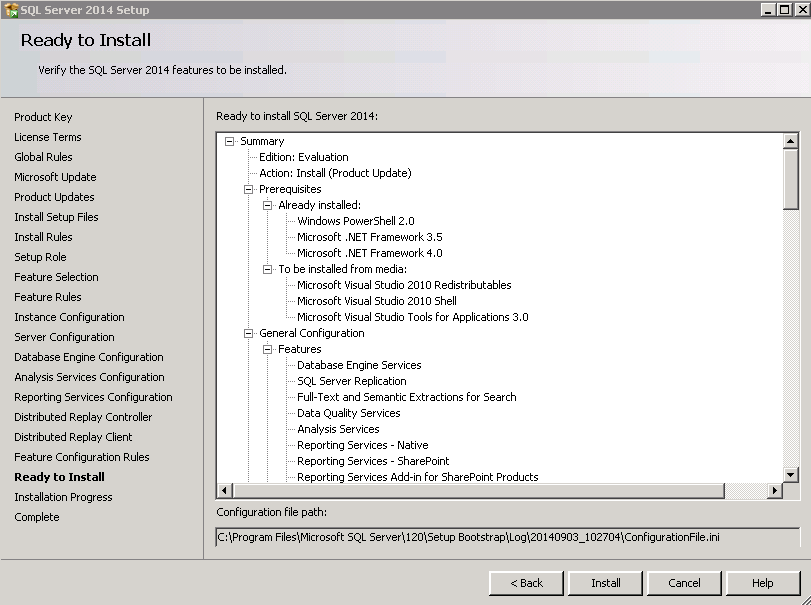The image size is (811, 605).
Task: Click the configuration file path field
Action: pos(508,537)
